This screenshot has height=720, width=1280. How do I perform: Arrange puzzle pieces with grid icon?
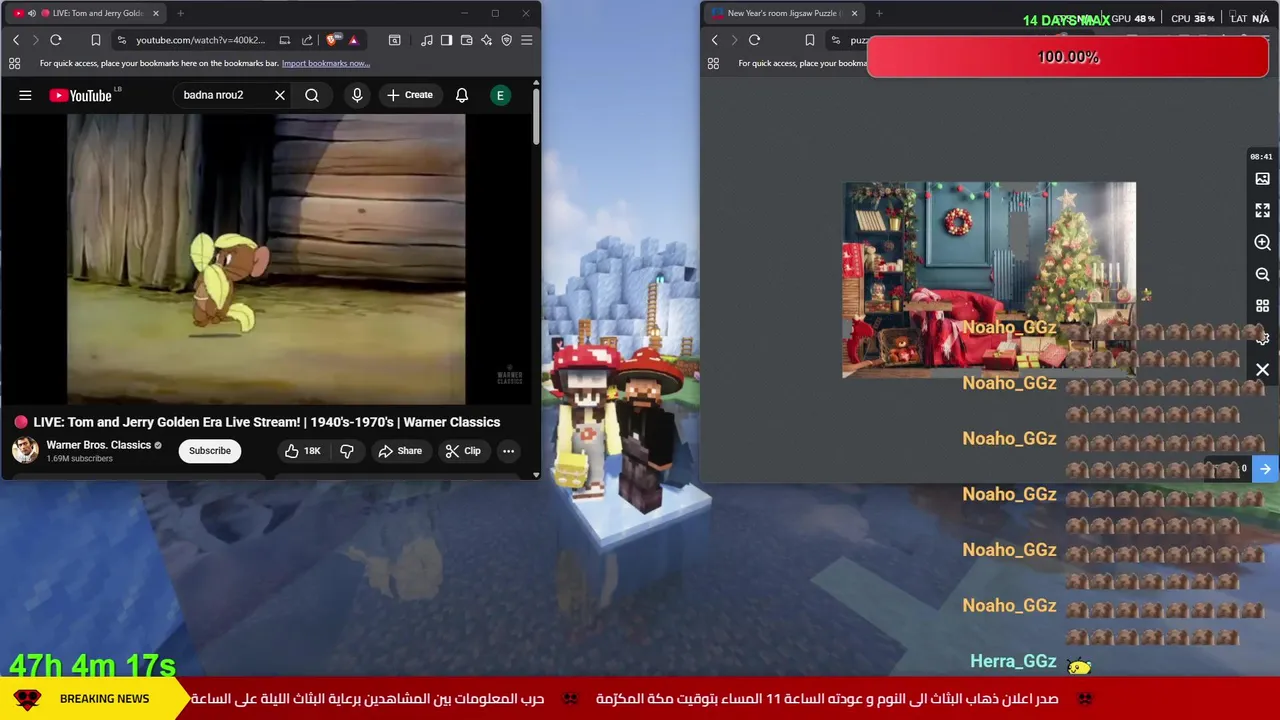tap(1262, 306)
